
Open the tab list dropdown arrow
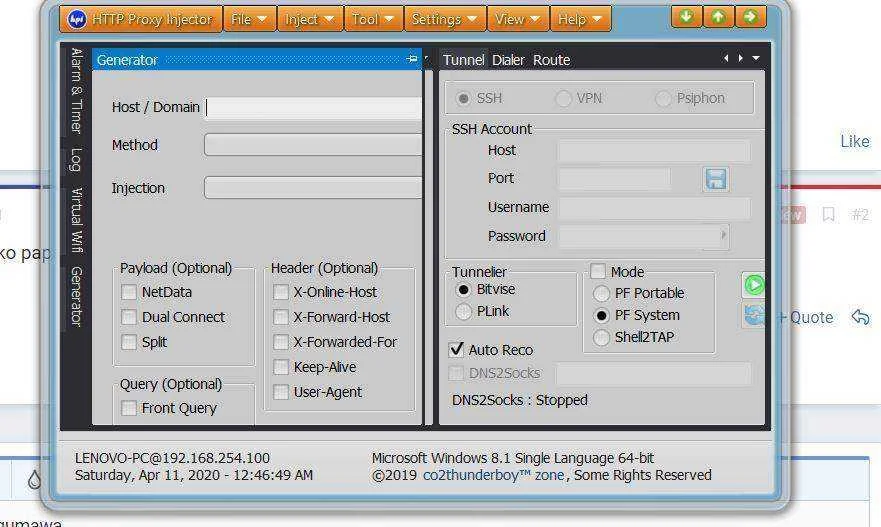[x=756, y=58]
